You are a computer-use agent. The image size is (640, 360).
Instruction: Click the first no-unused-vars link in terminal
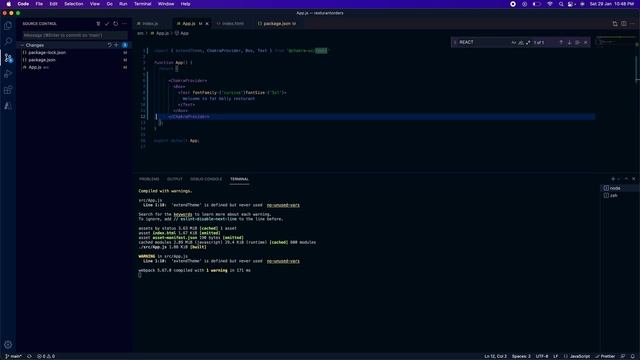coord(283,205)
